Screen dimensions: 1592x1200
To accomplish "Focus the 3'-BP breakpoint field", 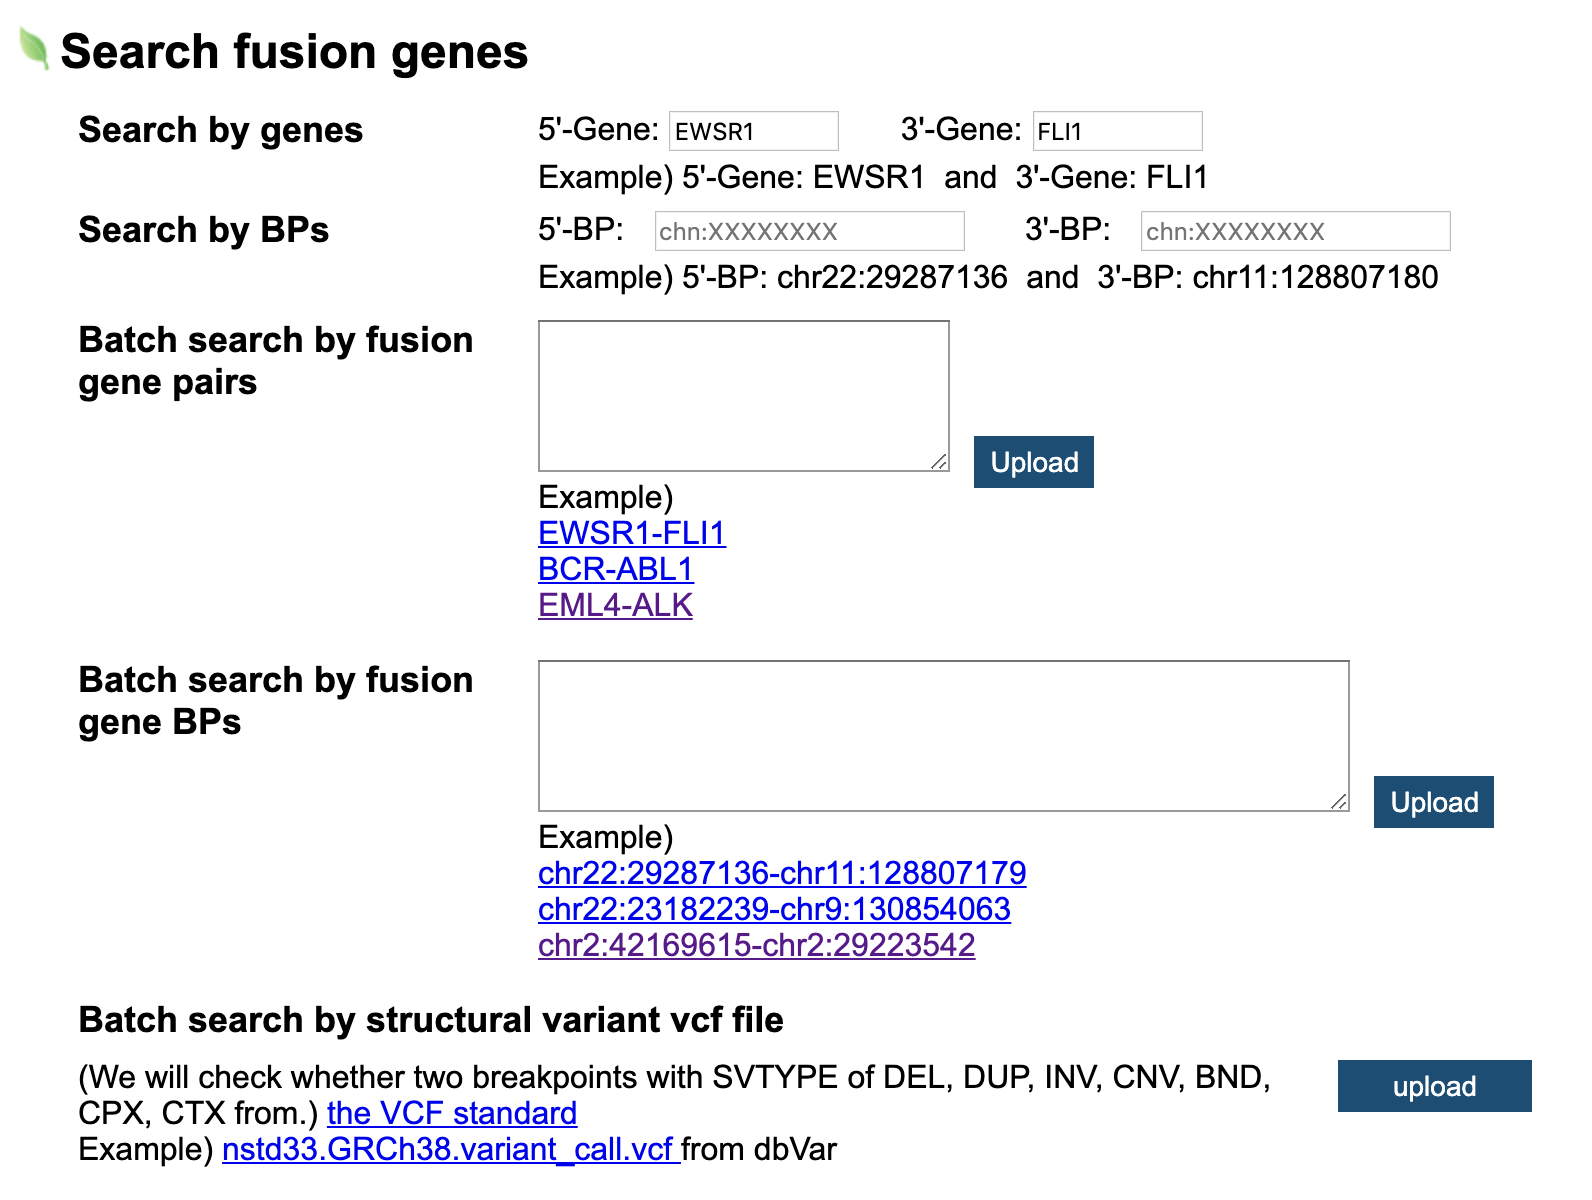I will (x=1295, y=231).
